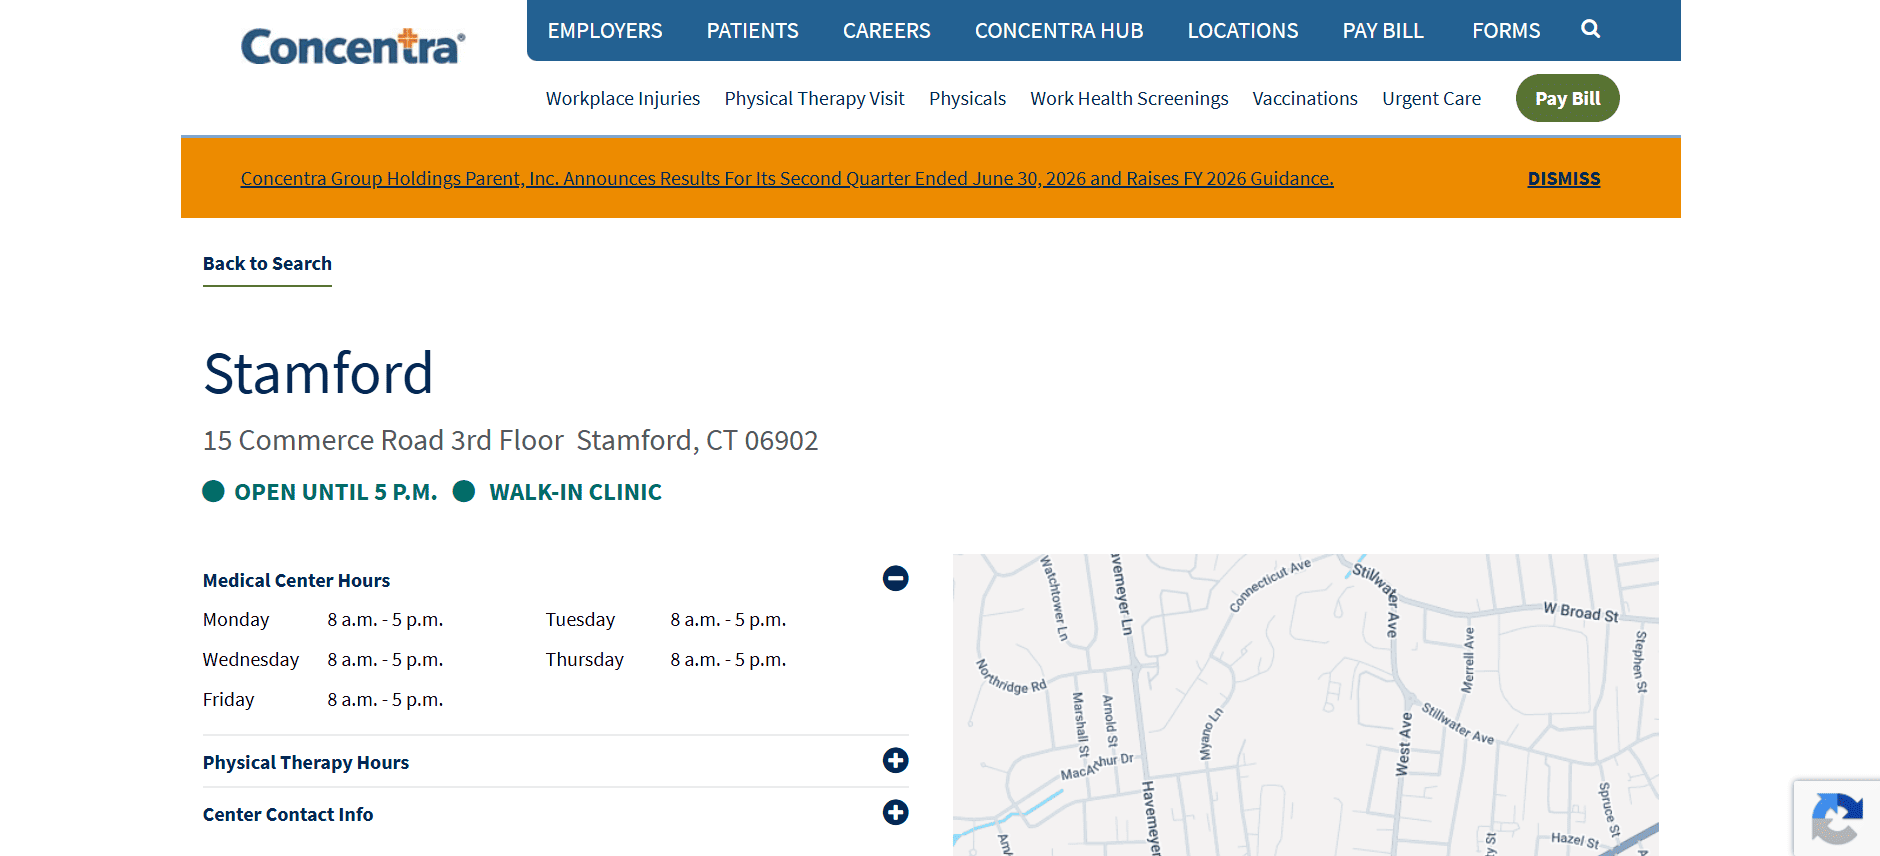Click the Medical Center Hours heading

pyautogui.click(x=296, y=580)
